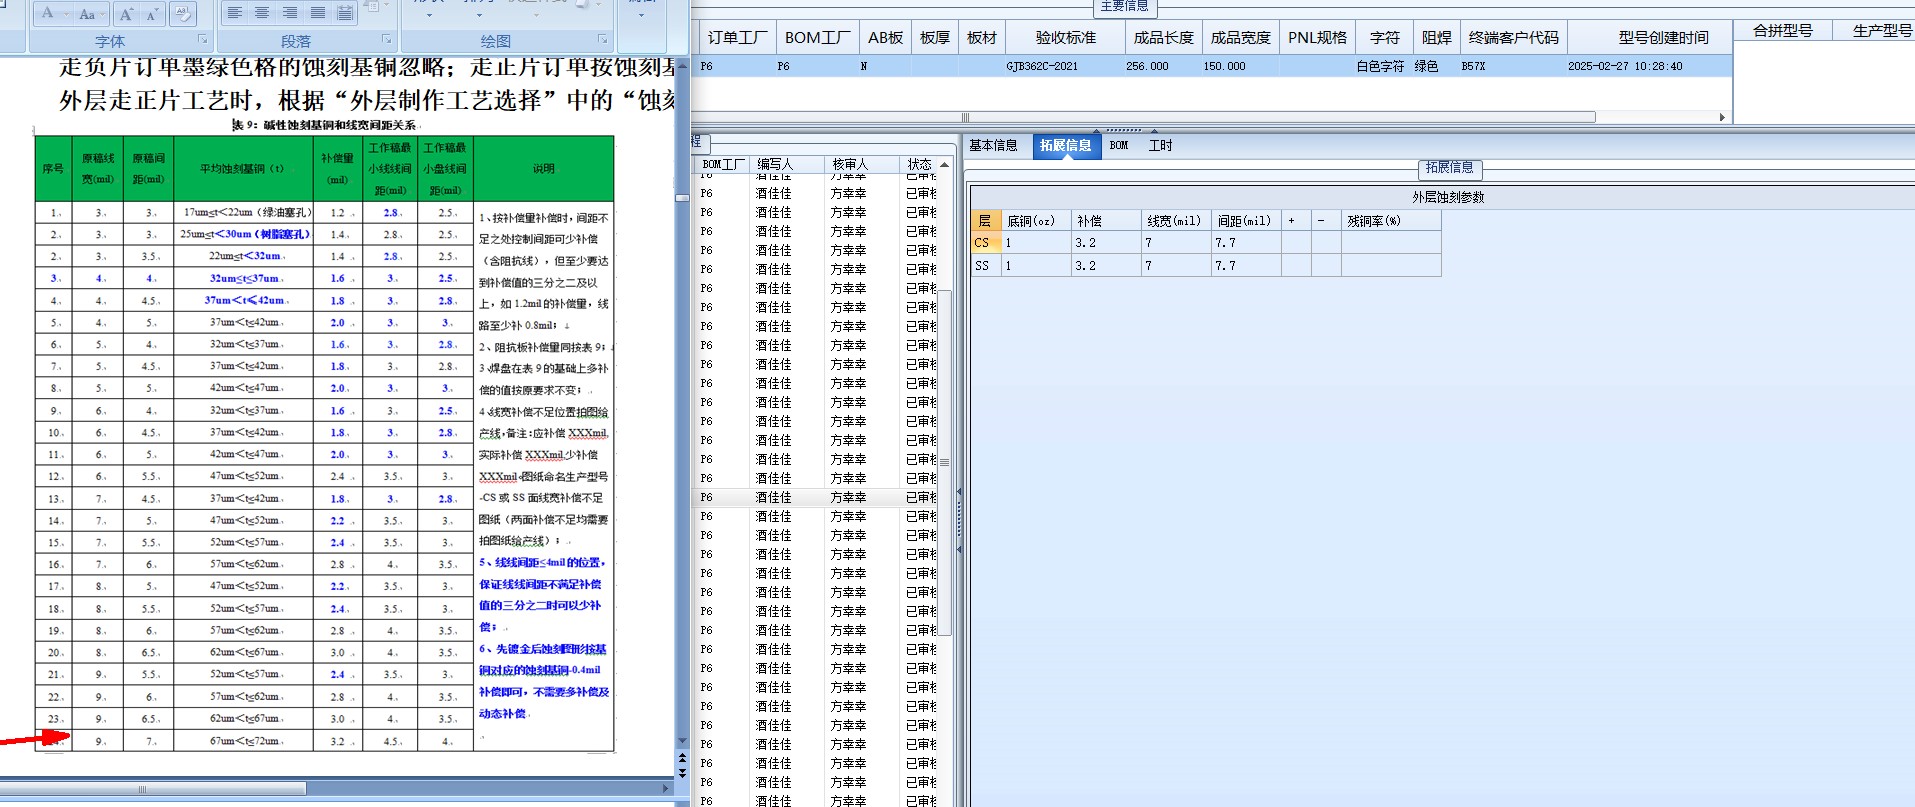Click the 合拼型号 column header
1915x807 pixels.
(1783, 31)
